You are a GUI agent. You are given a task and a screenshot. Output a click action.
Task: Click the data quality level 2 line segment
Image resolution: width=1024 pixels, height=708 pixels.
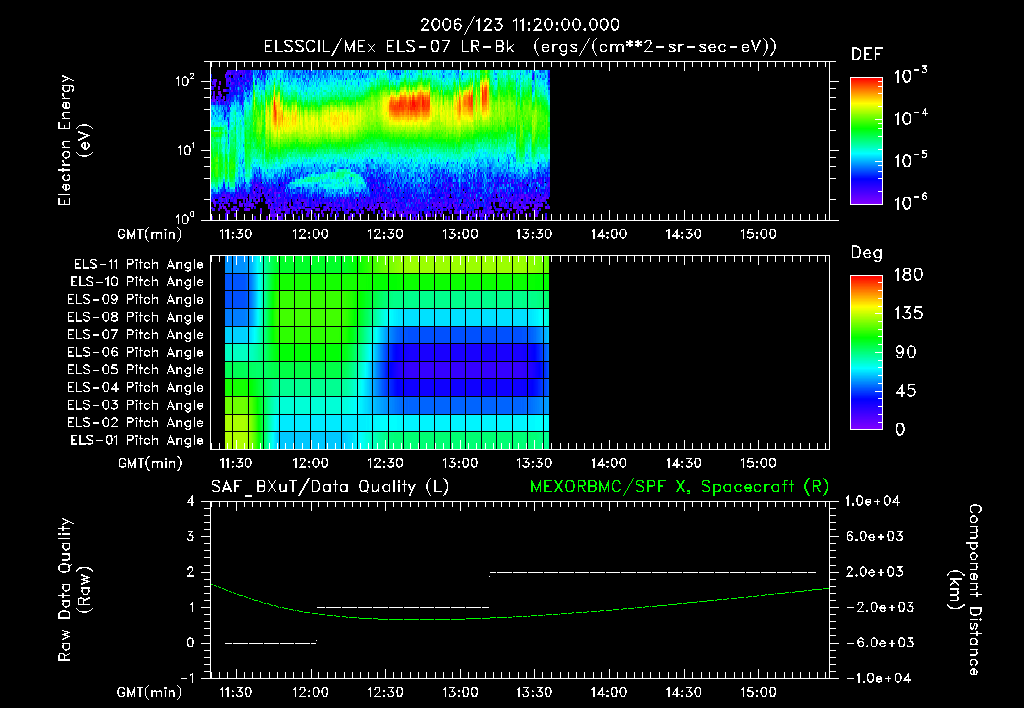(x=653, y=573)
